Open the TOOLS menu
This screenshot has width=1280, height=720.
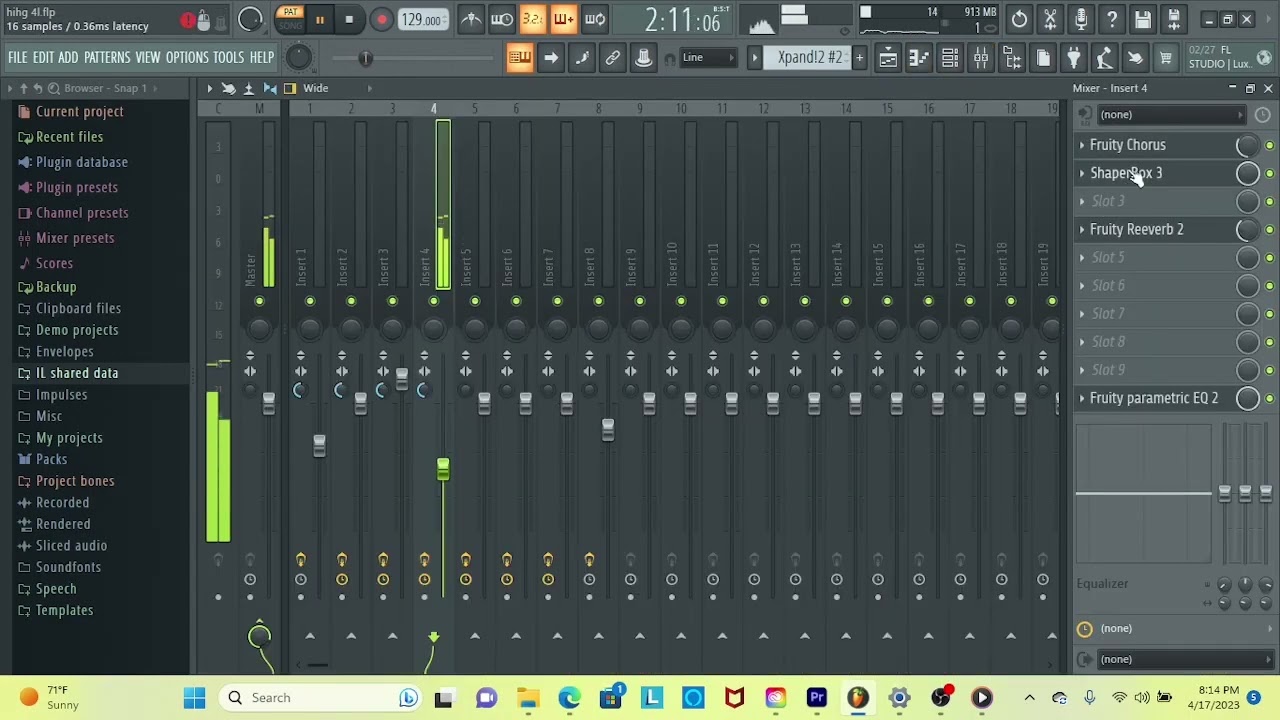pyautogui.click(x=229, y=58)
